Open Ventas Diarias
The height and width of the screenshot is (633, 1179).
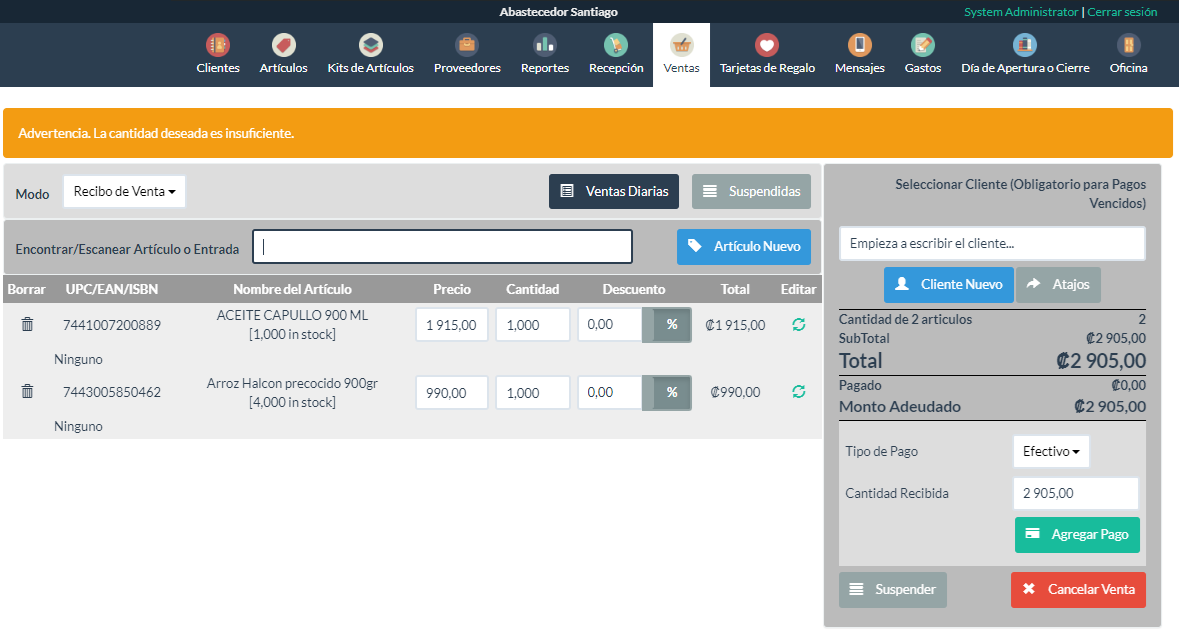(x=614, y=191)
